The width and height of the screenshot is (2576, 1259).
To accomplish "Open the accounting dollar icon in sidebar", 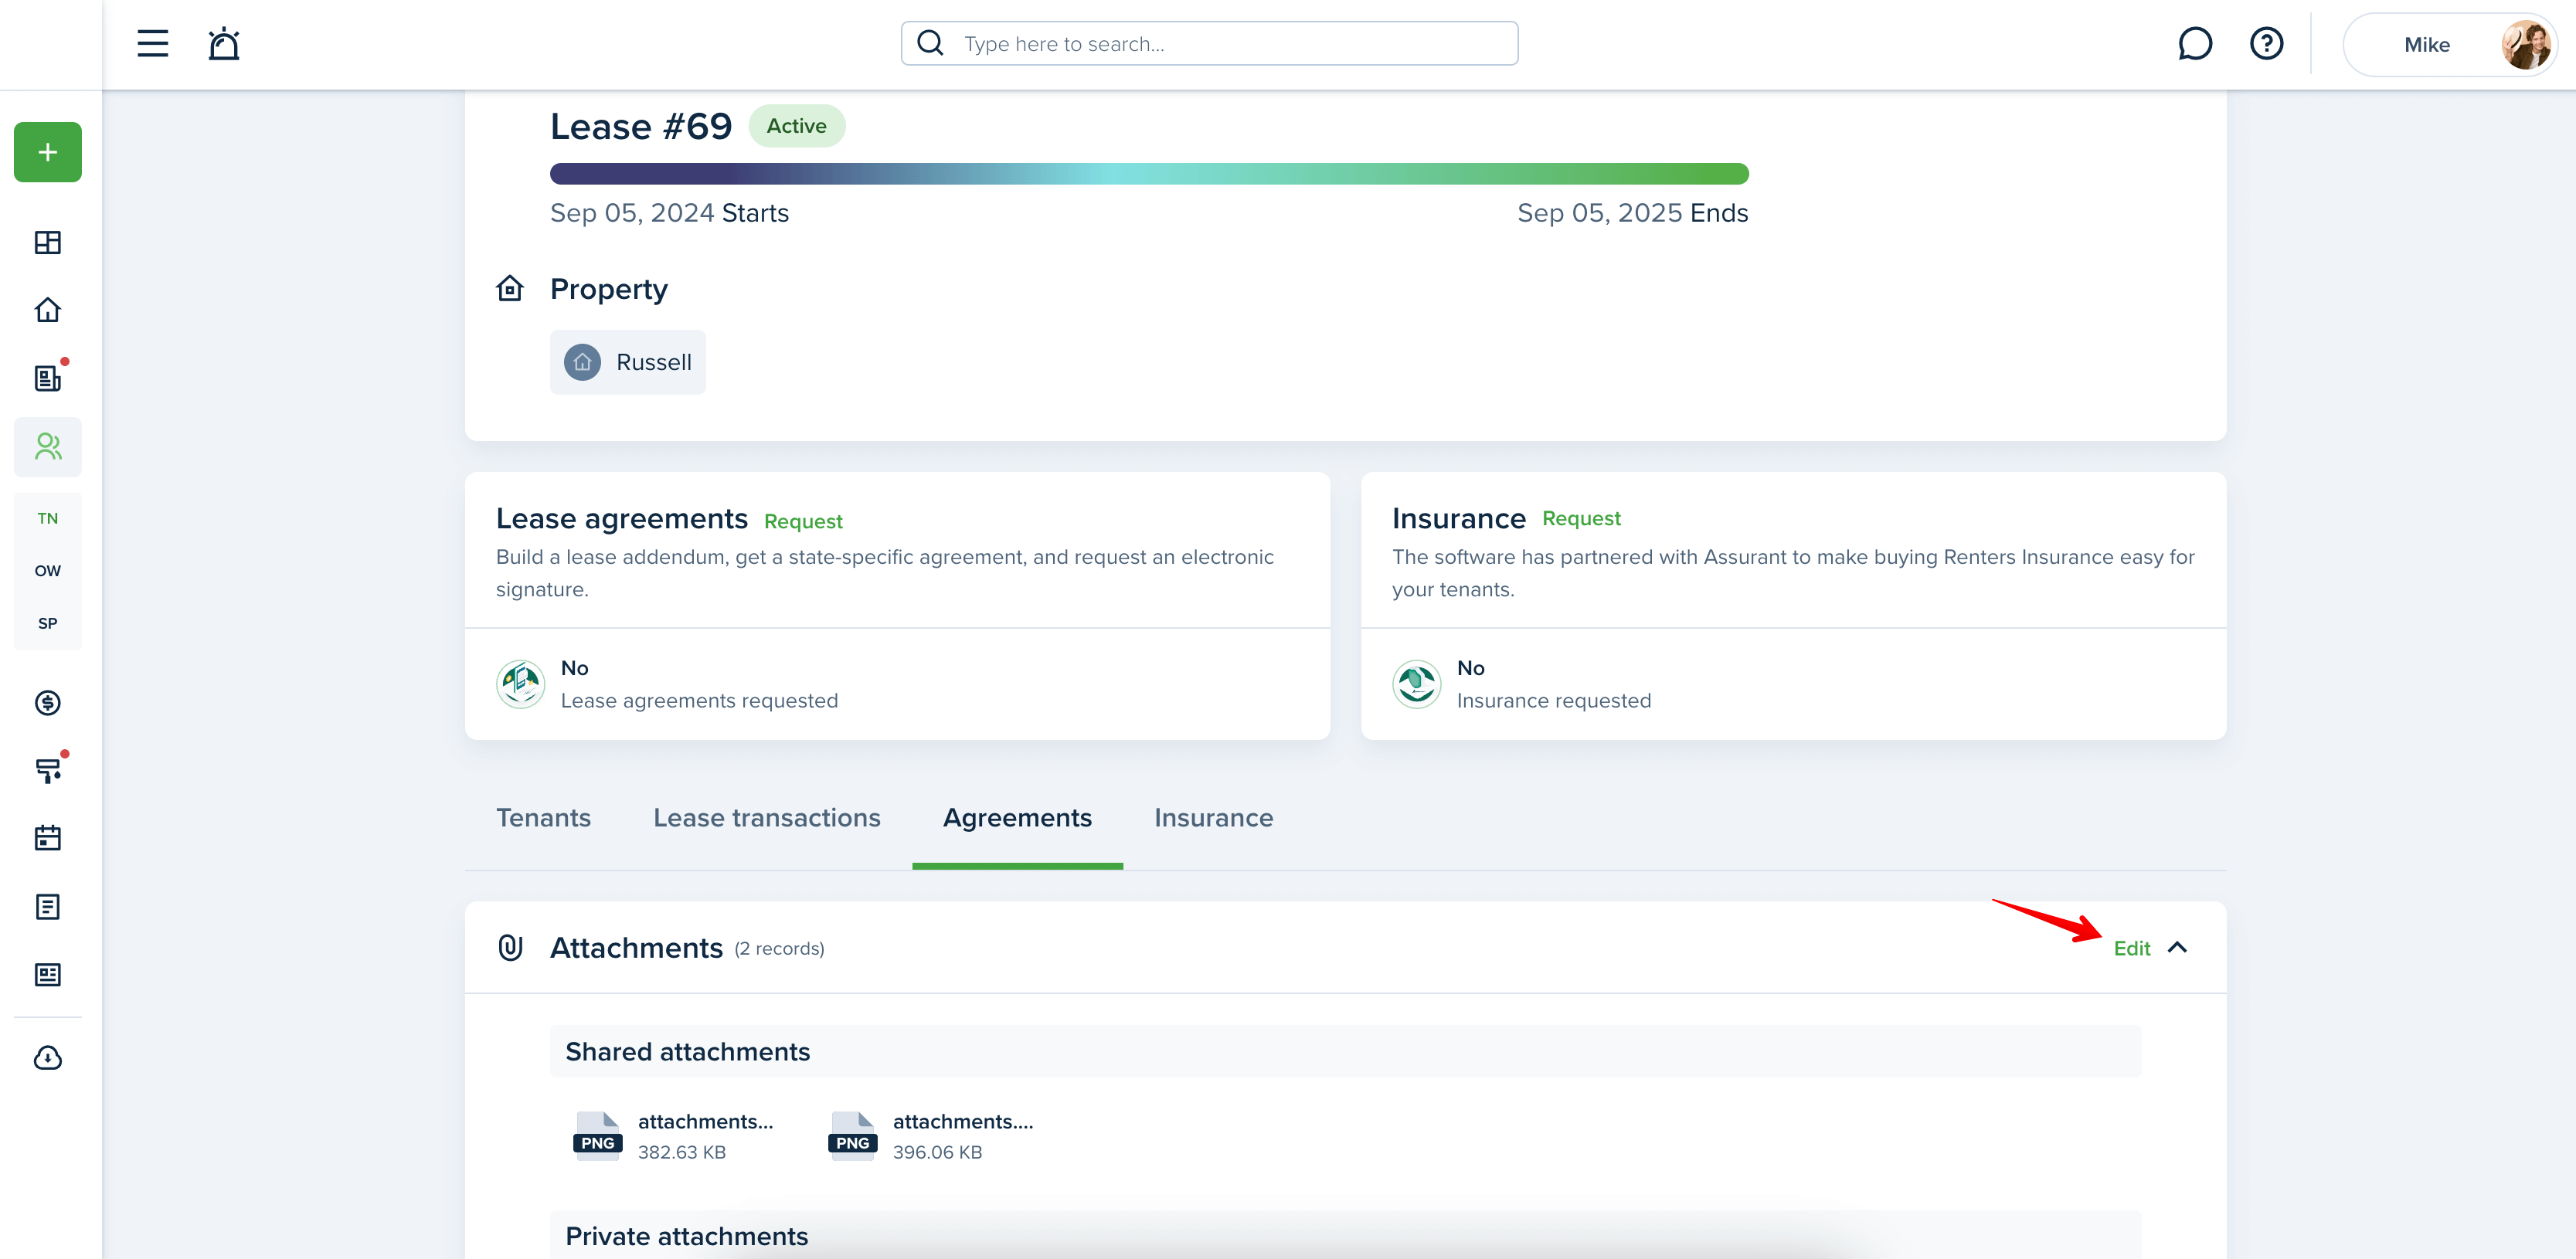I will click(x=48, y=703).
